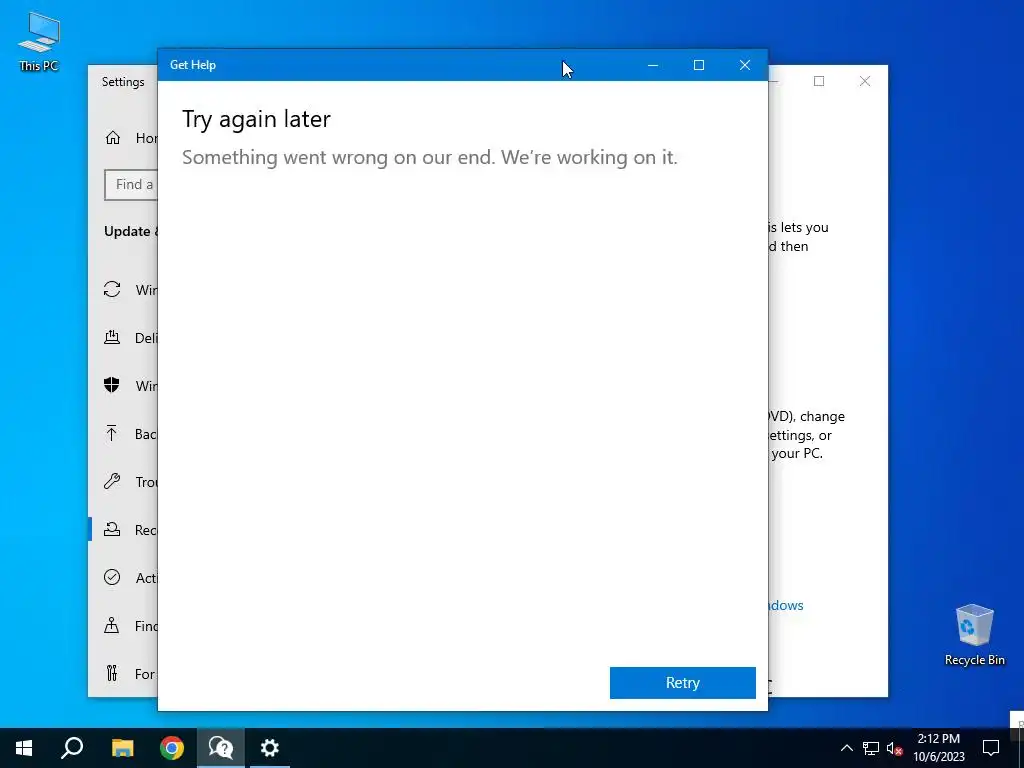The width and height of the screenshot is (1024, 768).
Task: Click the Get Help window title text
Action: click(193, 65)
